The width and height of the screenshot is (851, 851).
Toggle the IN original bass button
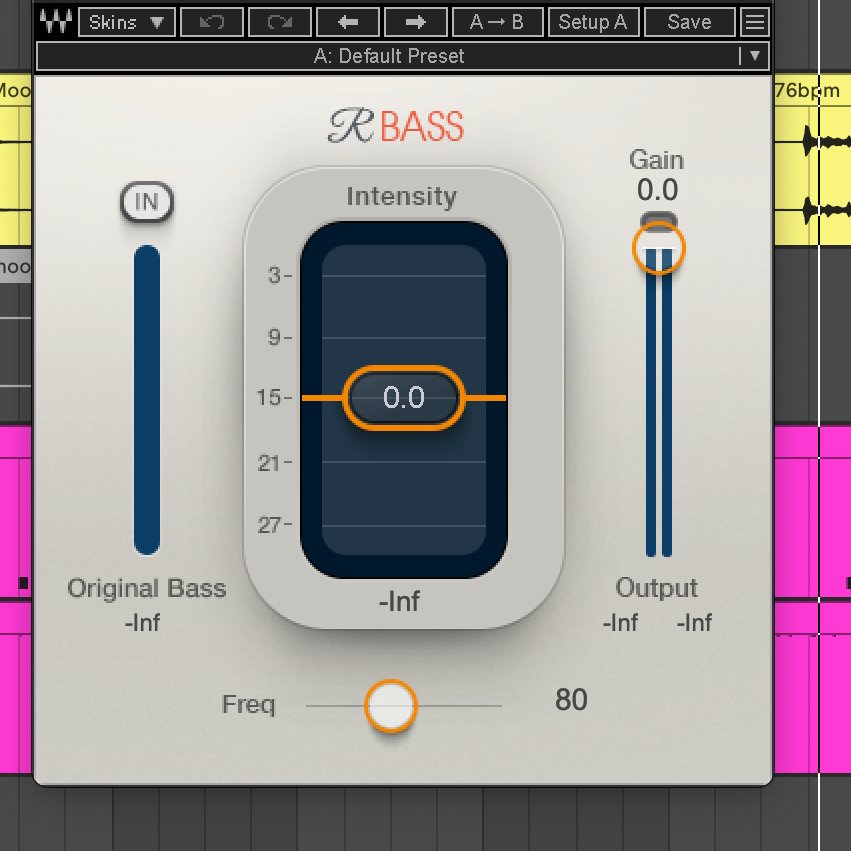[147, 202]
